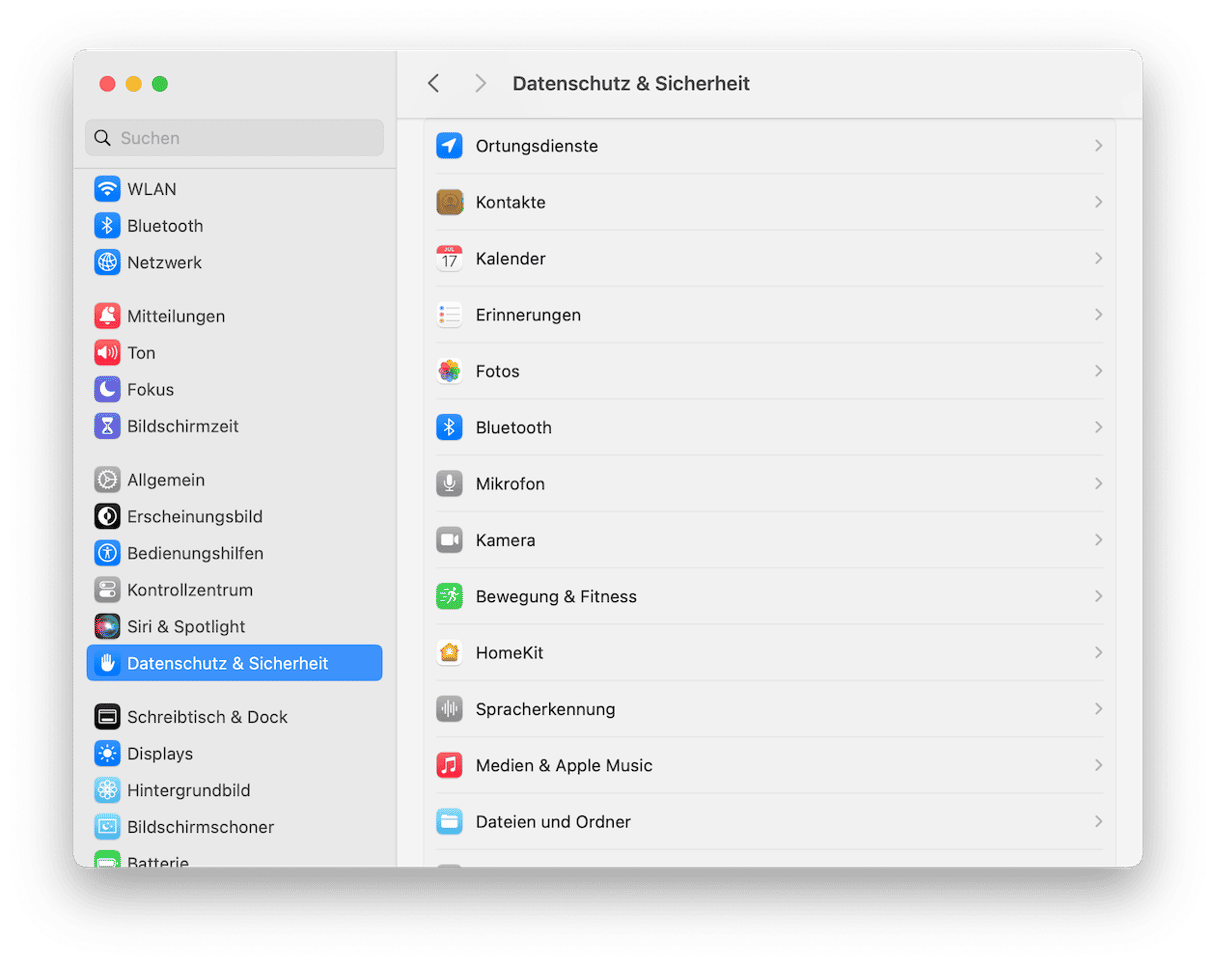This screenshot has height=964, width=1216.
Task: Click the Ortungsdienste arrow icon
Action: [x=449, y=146]
